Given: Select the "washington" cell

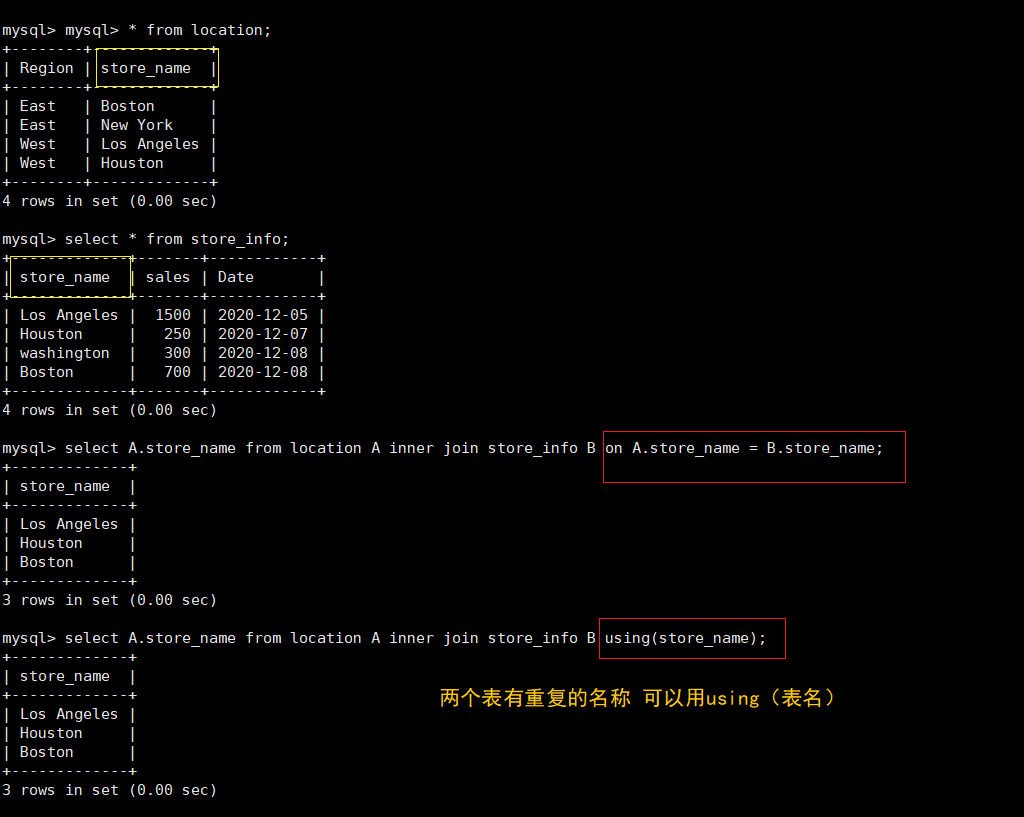Looking at the screenshot, I should click(x=65, y=353).
